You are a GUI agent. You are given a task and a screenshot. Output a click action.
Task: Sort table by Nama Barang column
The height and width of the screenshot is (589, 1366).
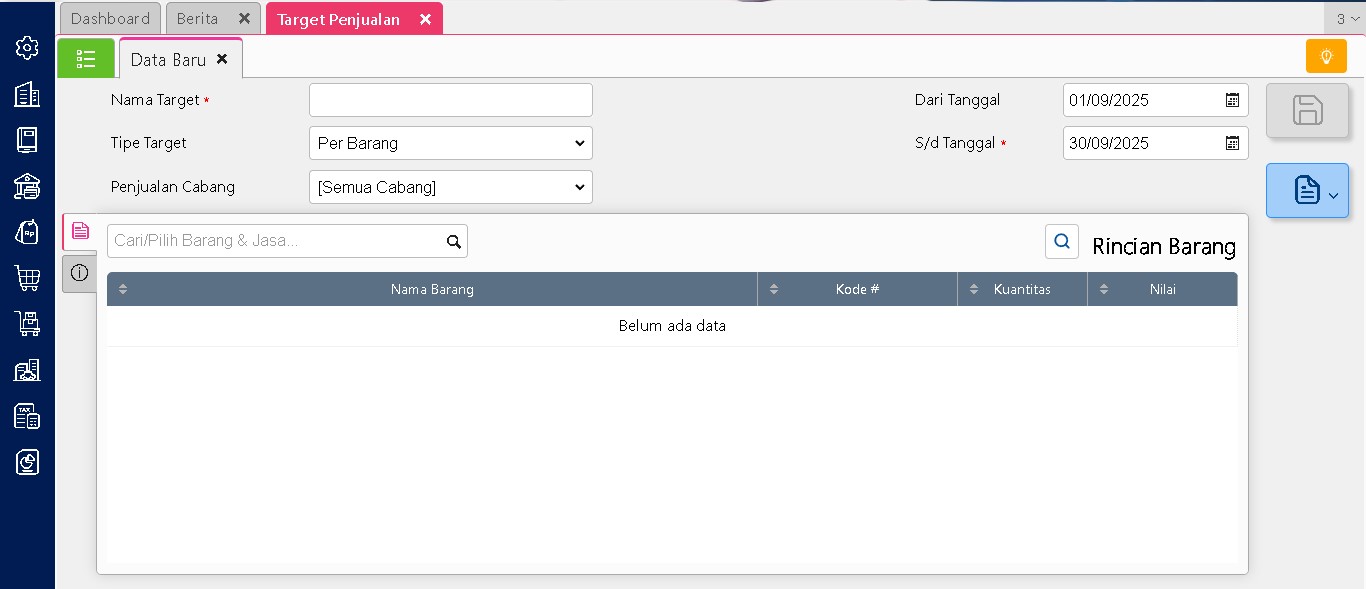pos(432,289)
